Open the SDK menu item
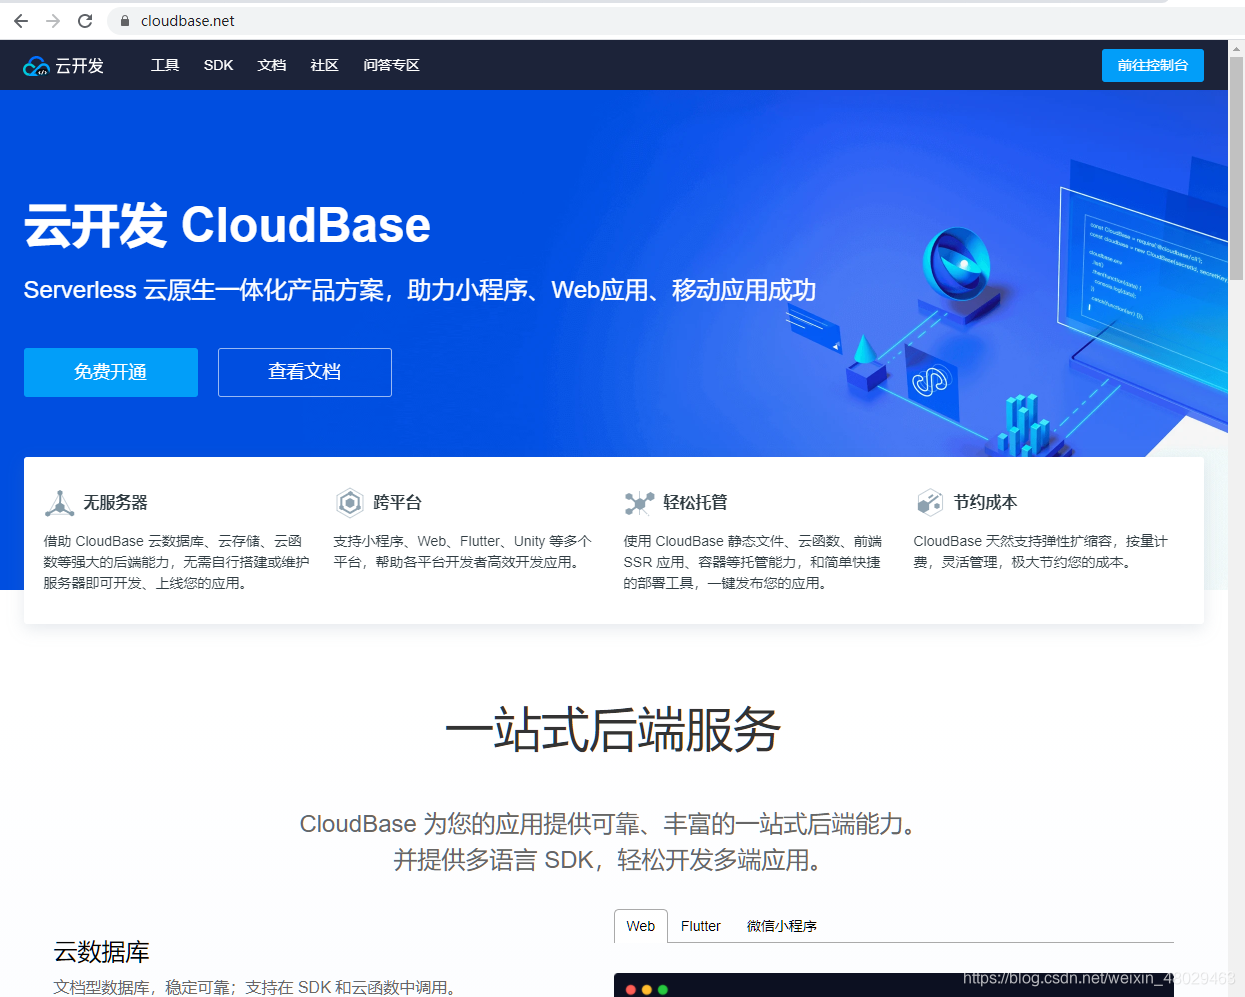1245x997 pixels. click(218, 65)
